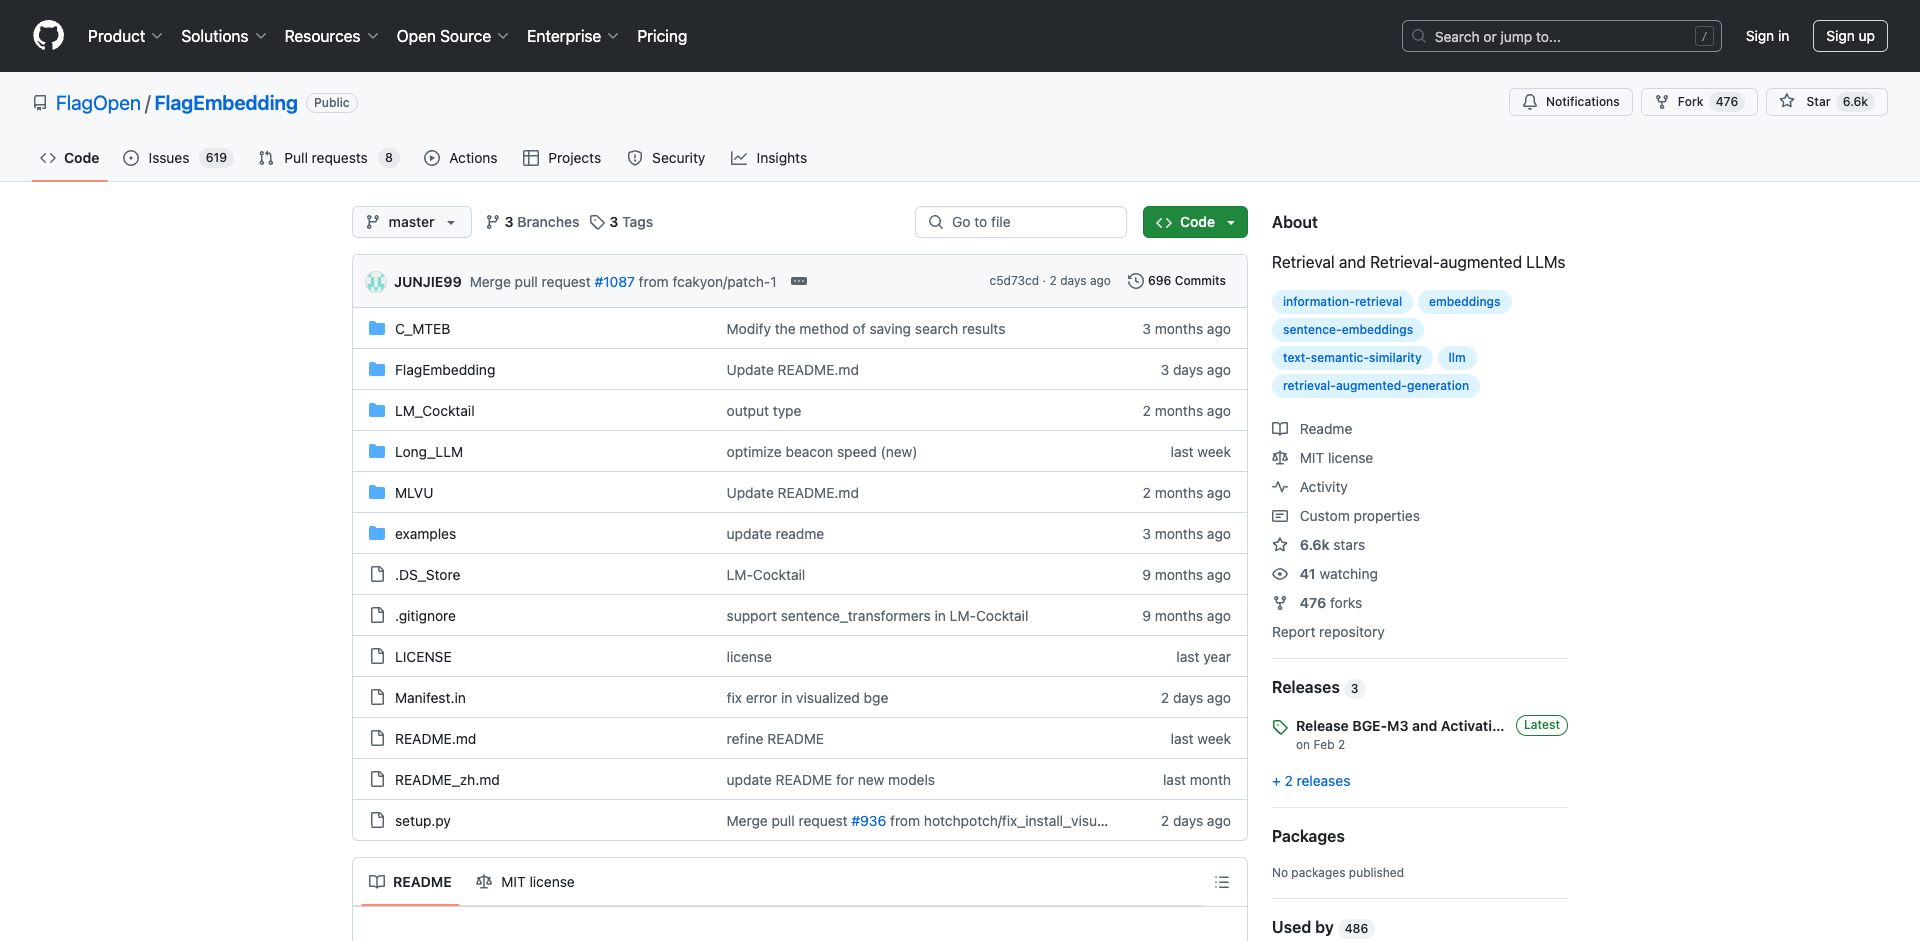Viewport: 1920px width, 941px height.
Task: Select the MIT license tab above the README
Action: click(526, 882)
